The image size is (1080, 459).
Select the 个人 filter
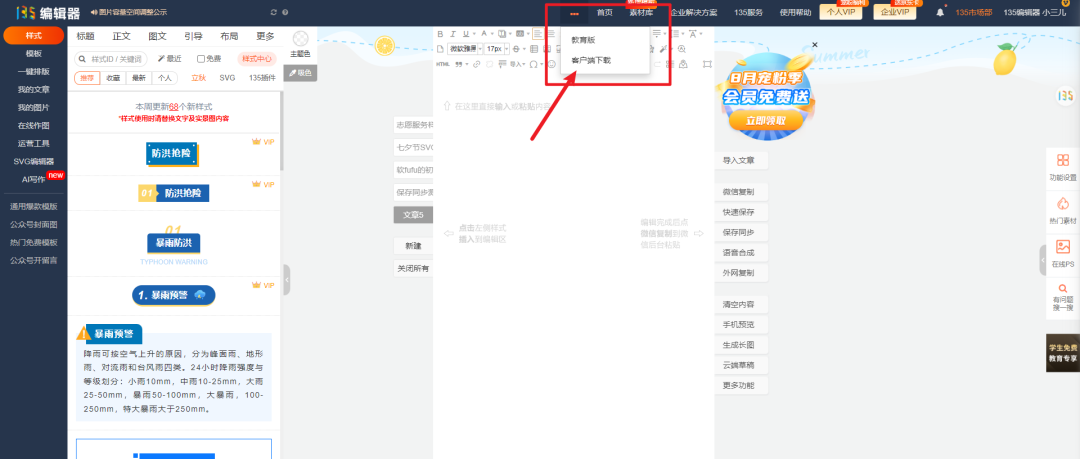click(165, 78)
